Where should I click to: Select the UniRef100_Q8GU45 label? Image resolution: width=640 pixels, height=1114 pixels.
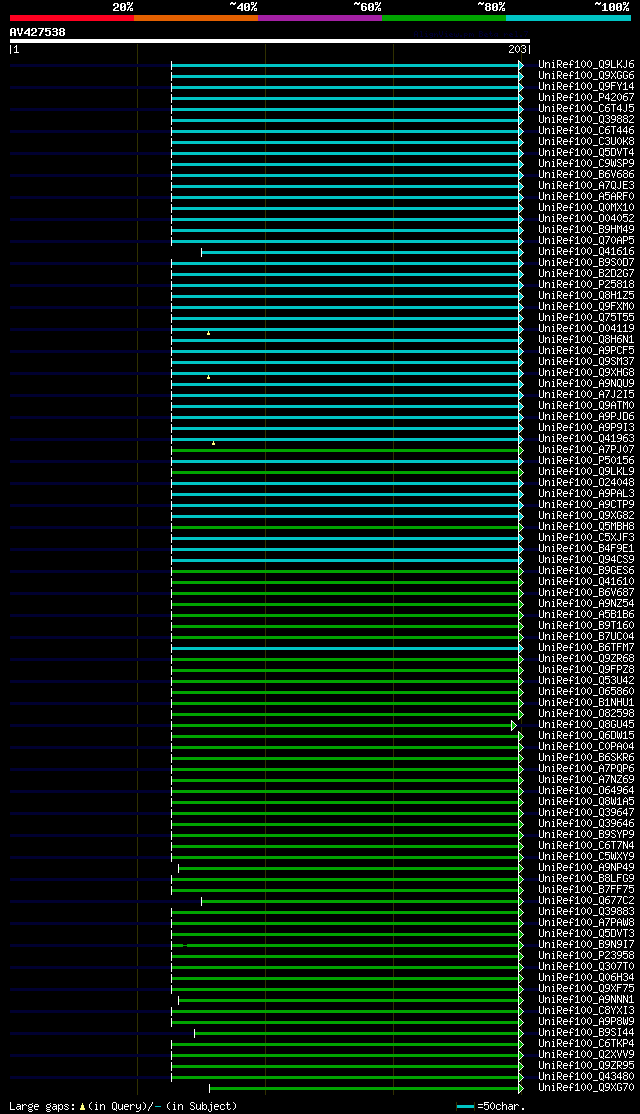click(x=586, y=725)
